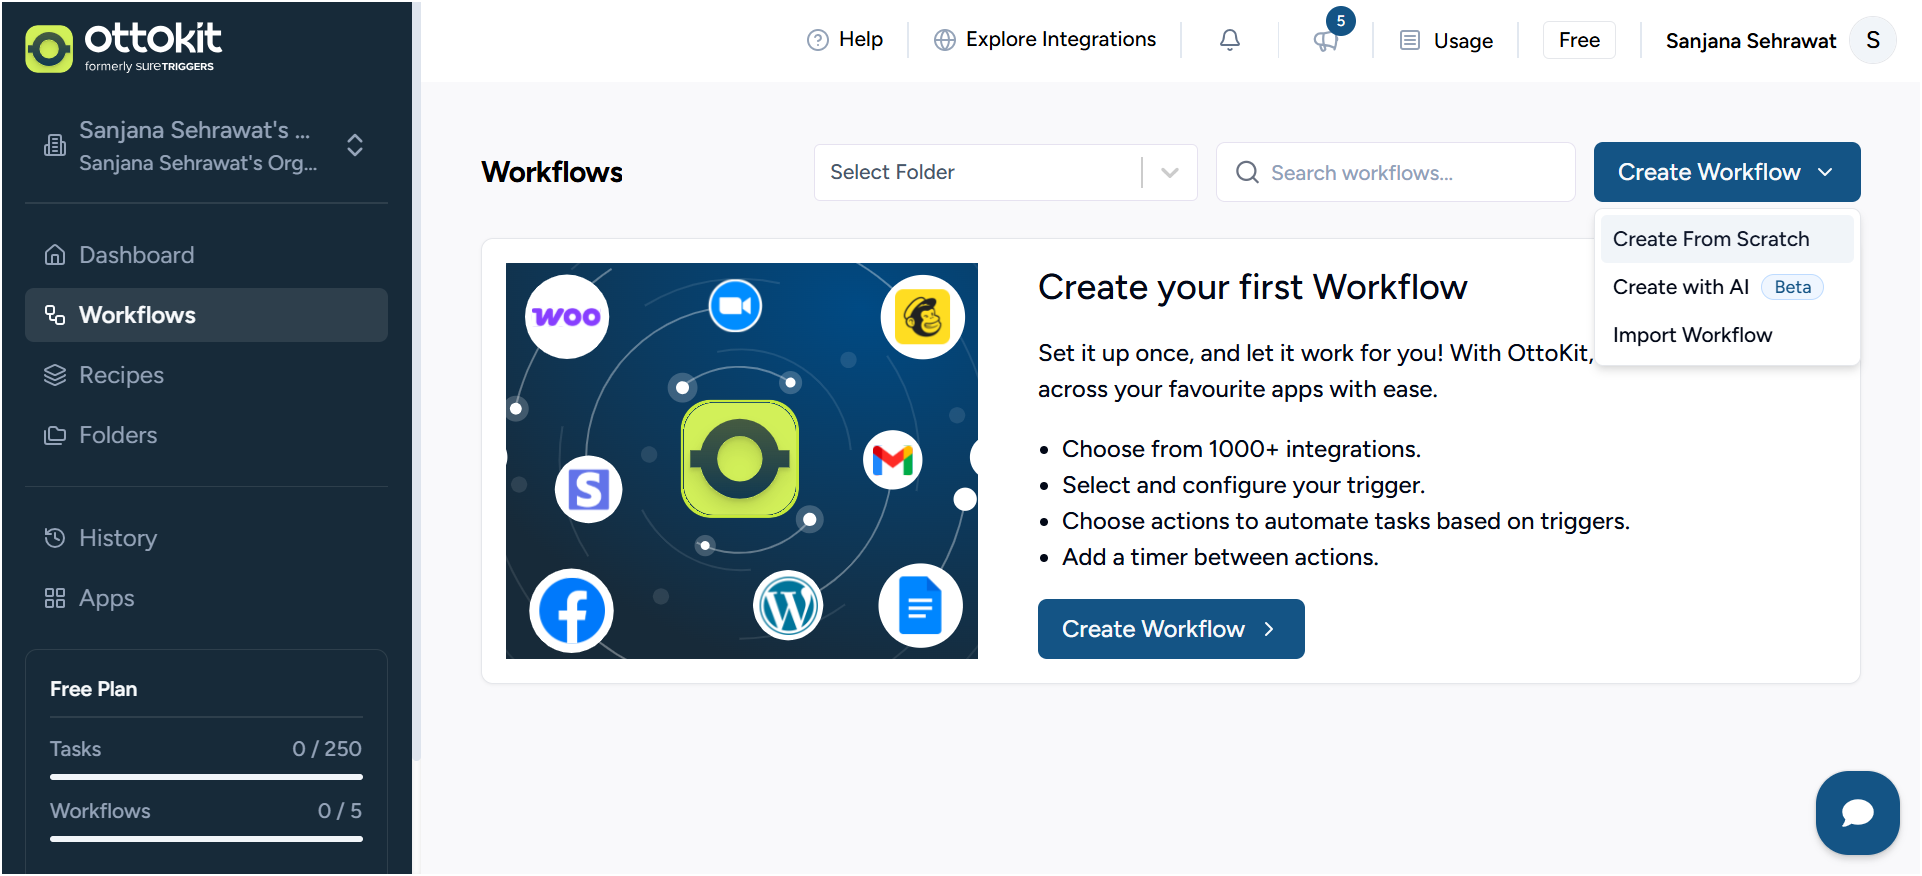The width and height of the screenshot is (1922, 876).
Task: Click the Free plan badge
Action: tap(1579, 40)
